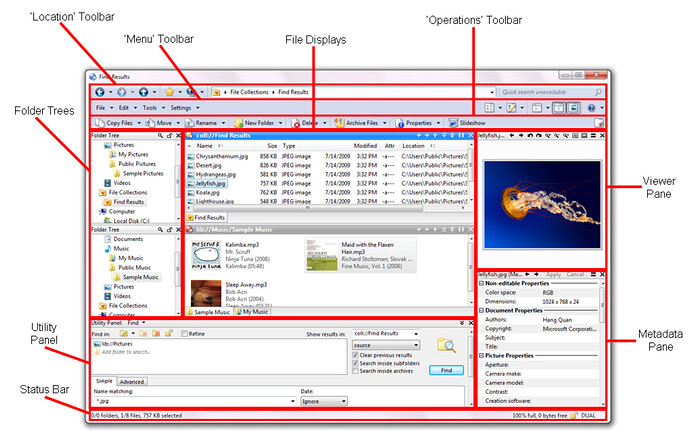Image resolution: width=690 pixels, height=431 pixels.
Task: Open Name matching dropdown arrow
Action: pyautogui.click(x=293, y=401)
